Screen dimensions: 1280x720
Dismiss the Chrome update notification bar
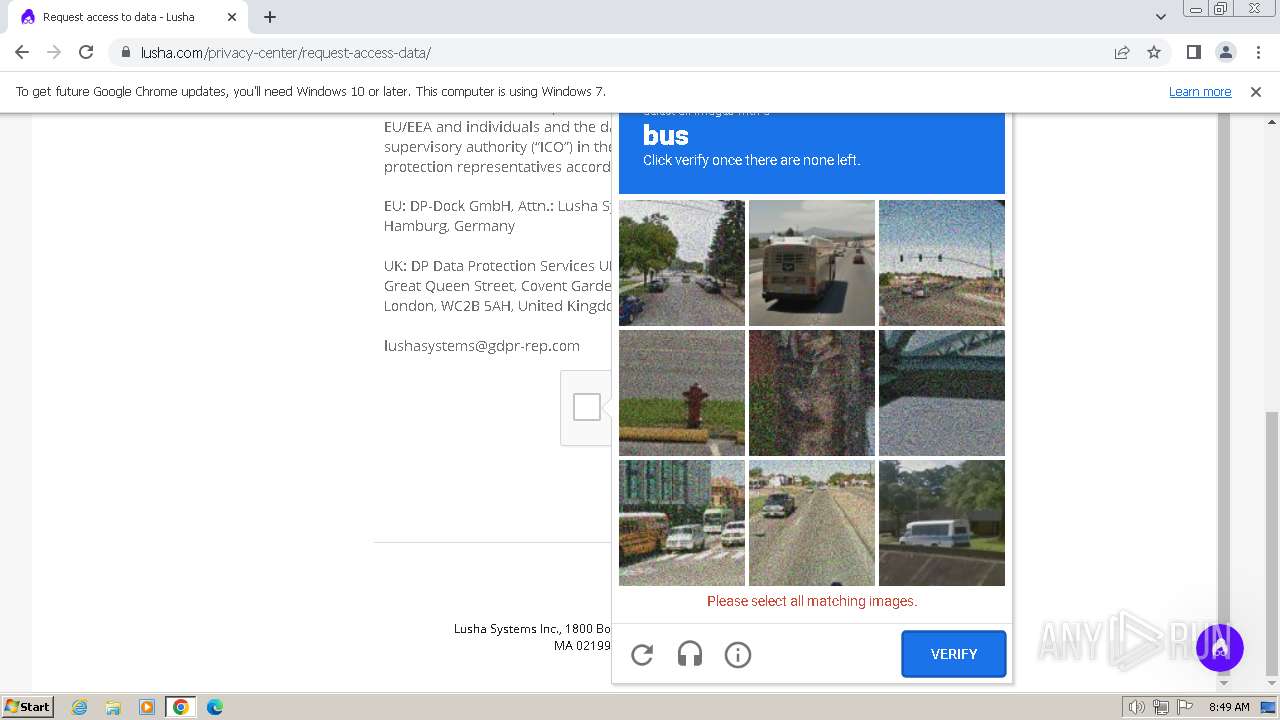[x=1256, y=92]
